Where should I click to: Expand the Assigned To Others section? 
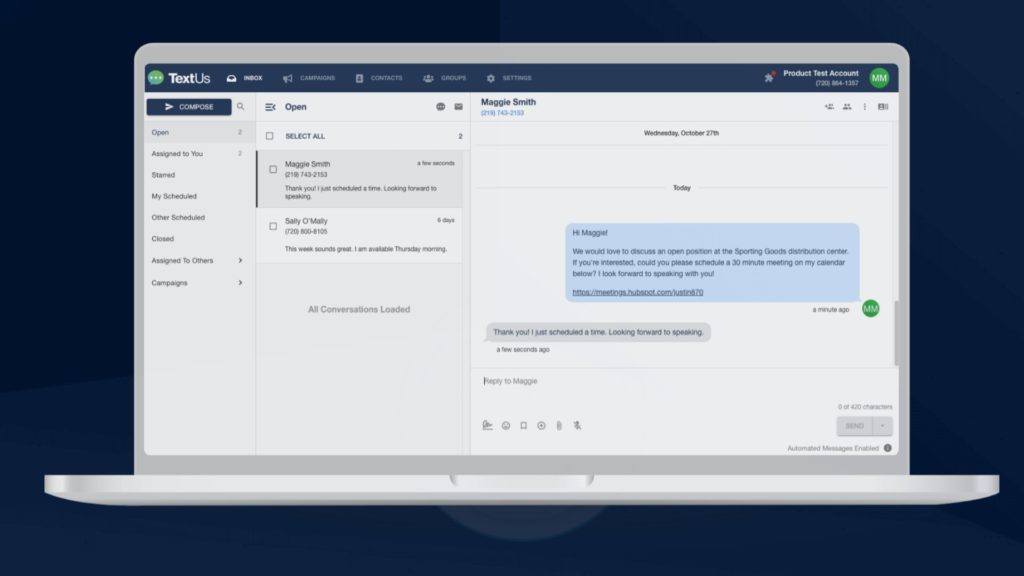[x=240, y=260]
